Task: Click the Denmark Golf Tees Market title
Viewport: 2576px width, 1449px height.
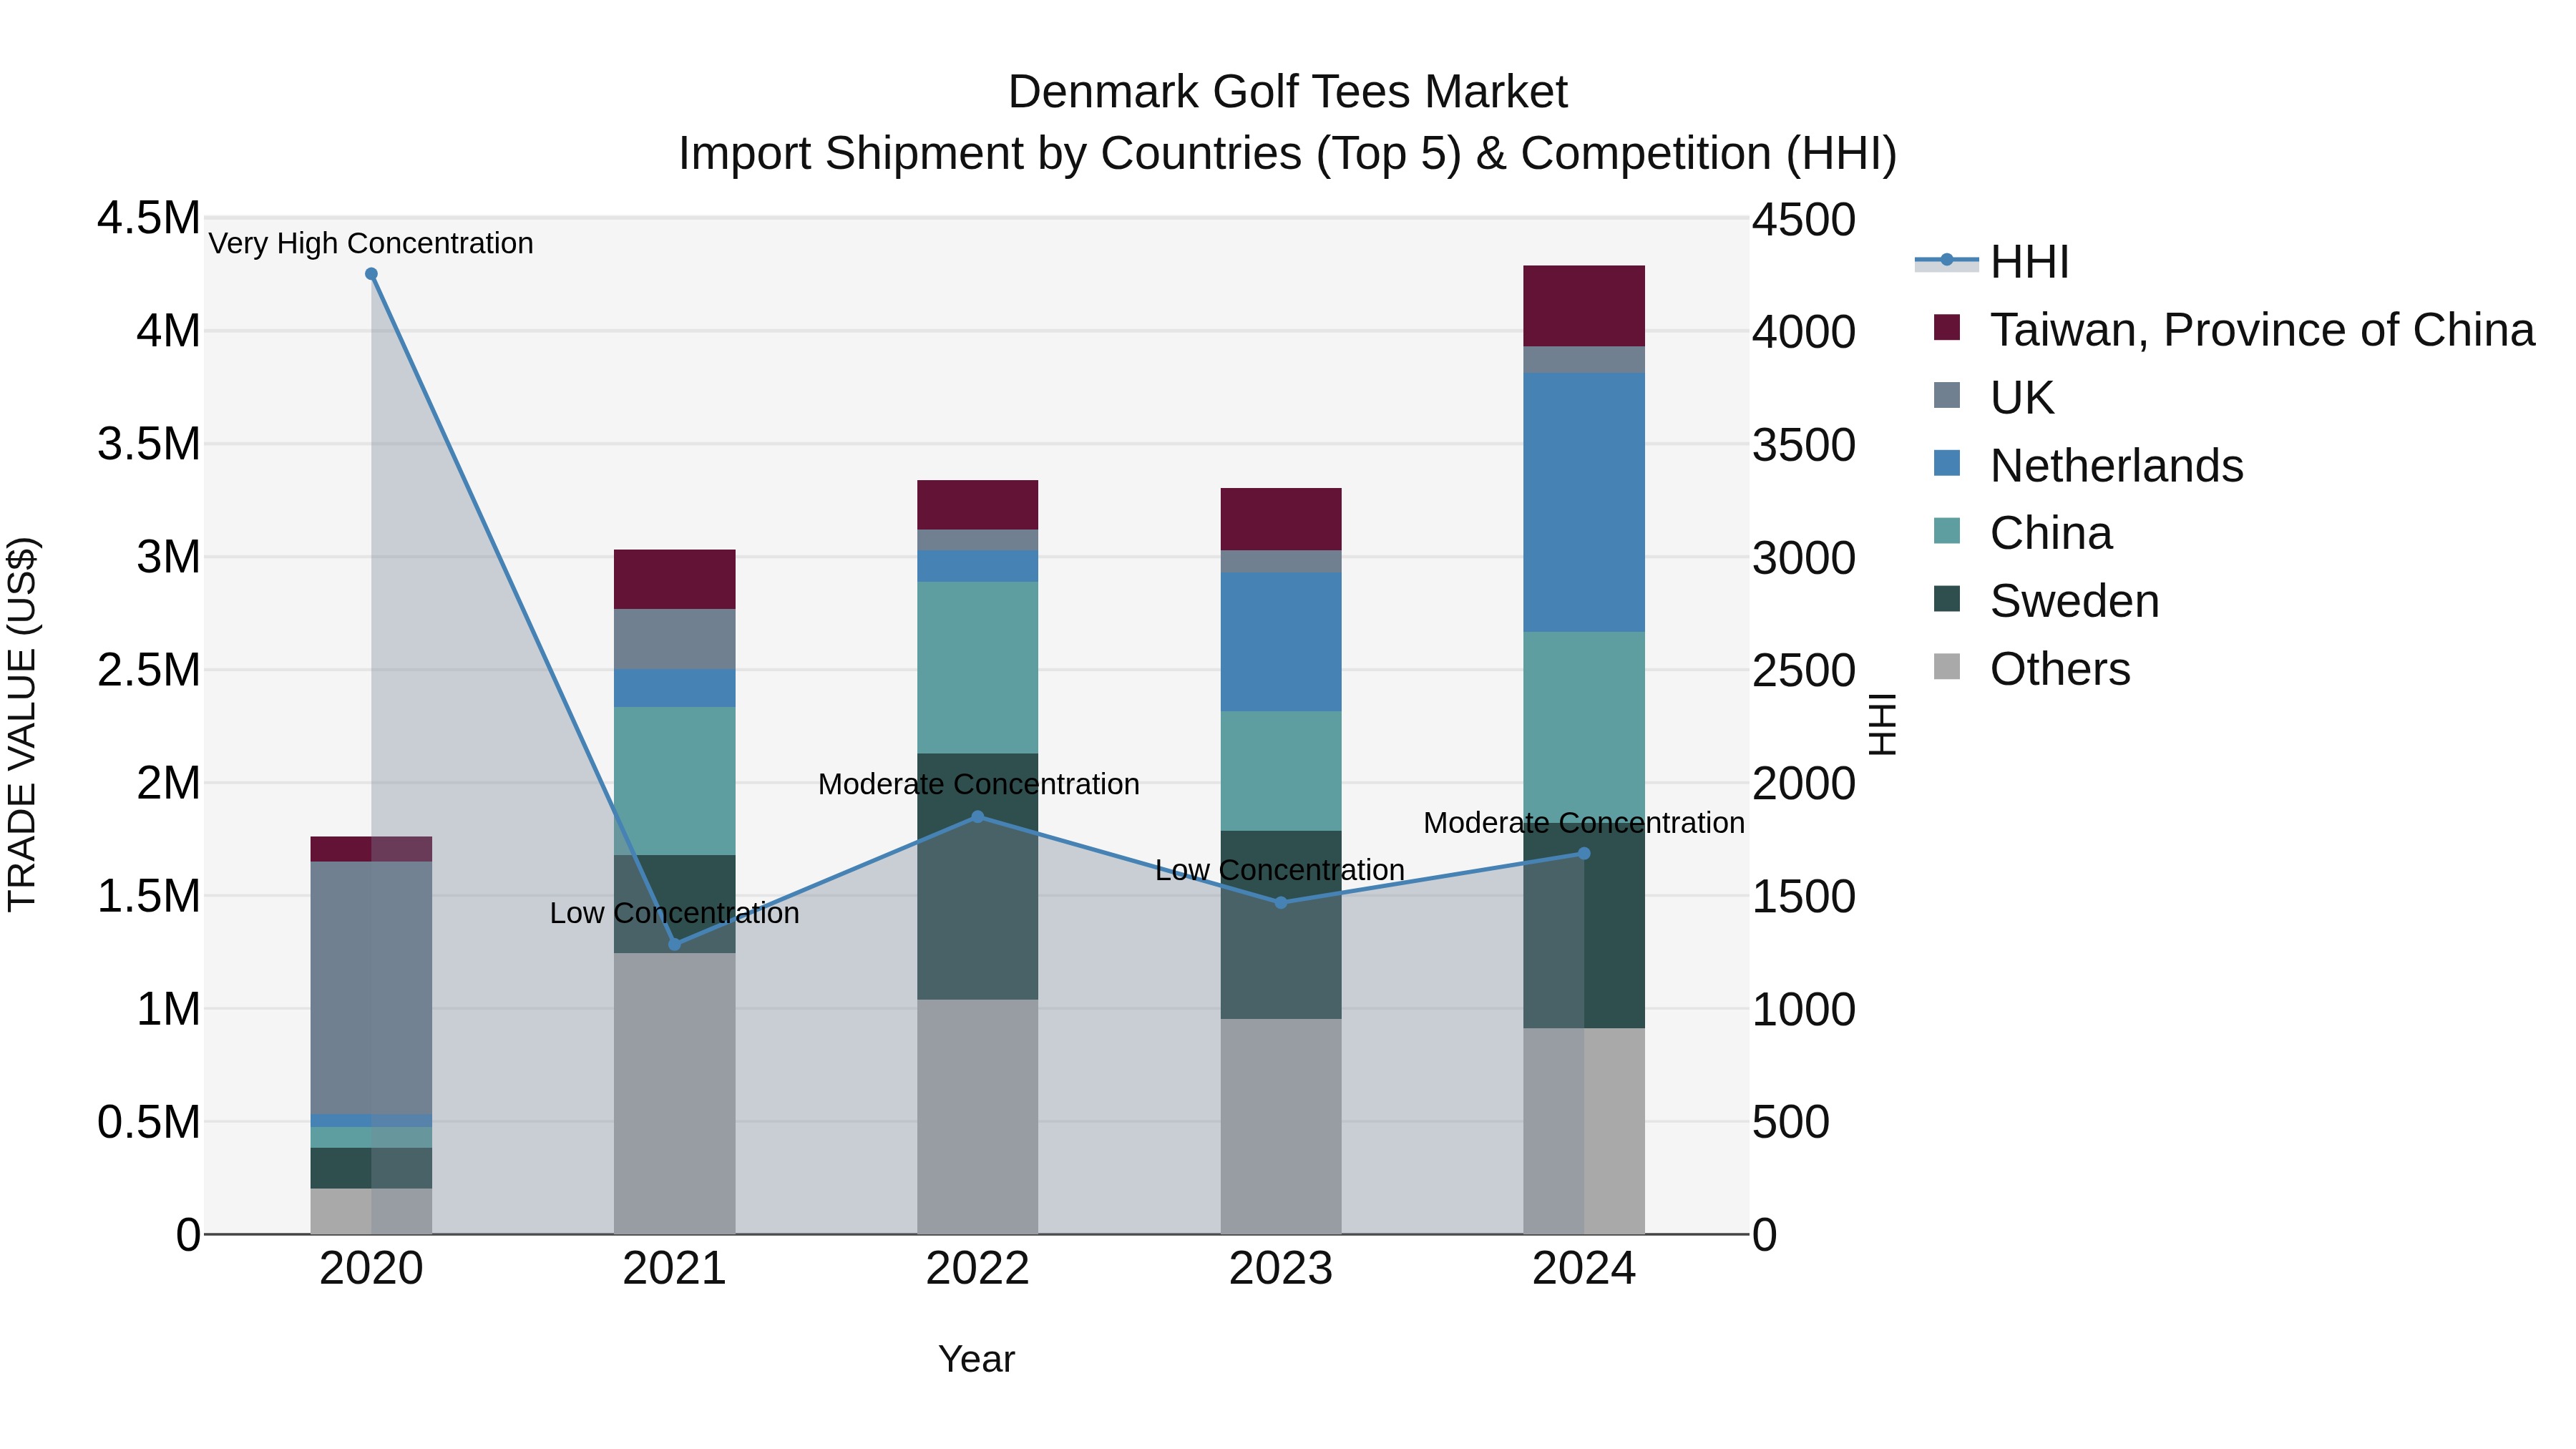Action: [x=1287, y=92]
